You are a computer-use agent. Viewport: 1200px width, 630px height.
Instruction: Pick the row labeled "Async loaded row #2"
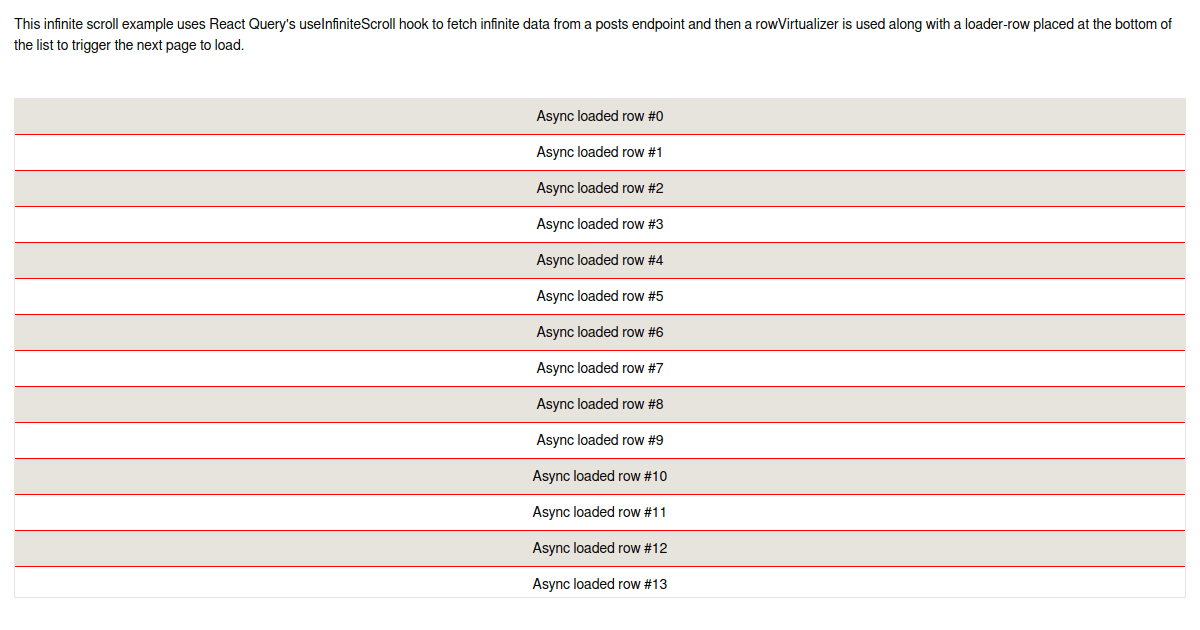[600, 188]
